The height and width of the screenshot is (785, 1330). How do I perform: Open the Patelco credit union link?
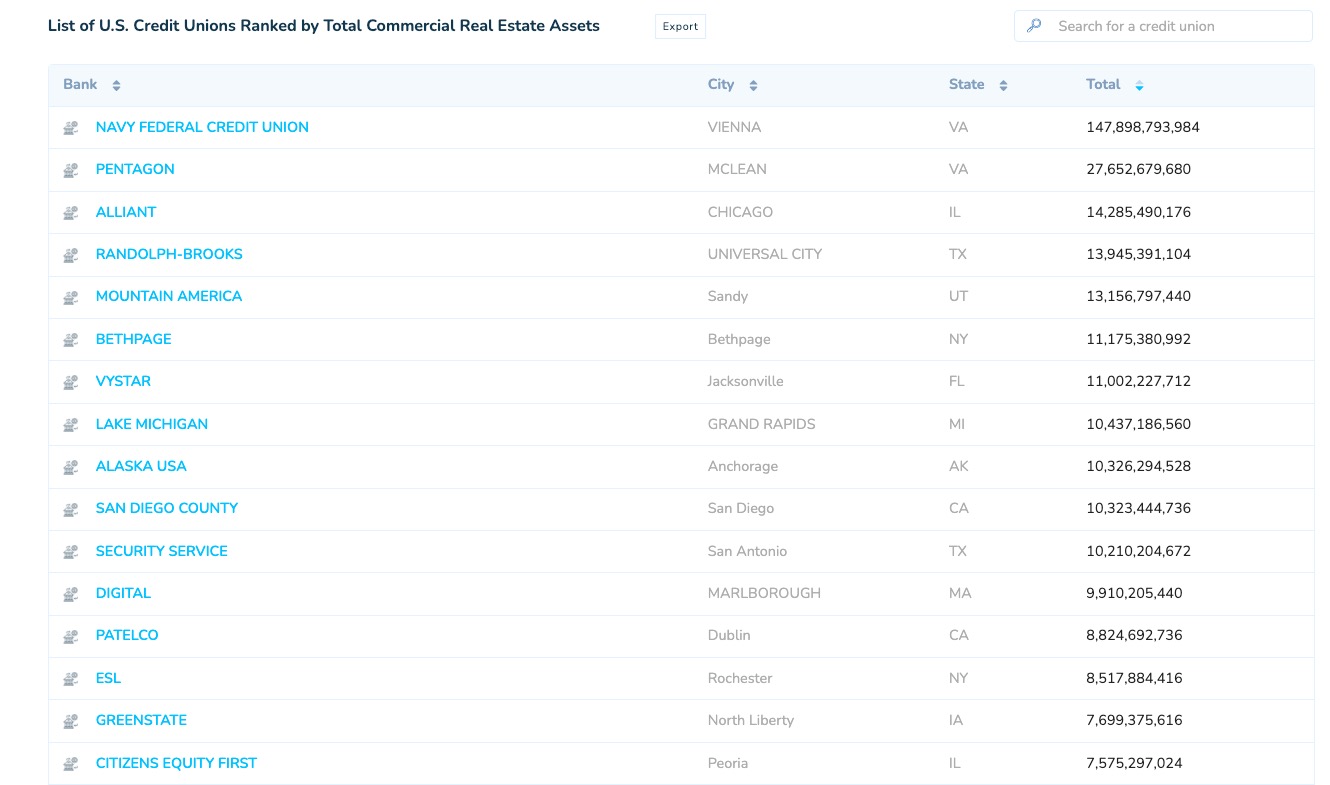point(127,635)
